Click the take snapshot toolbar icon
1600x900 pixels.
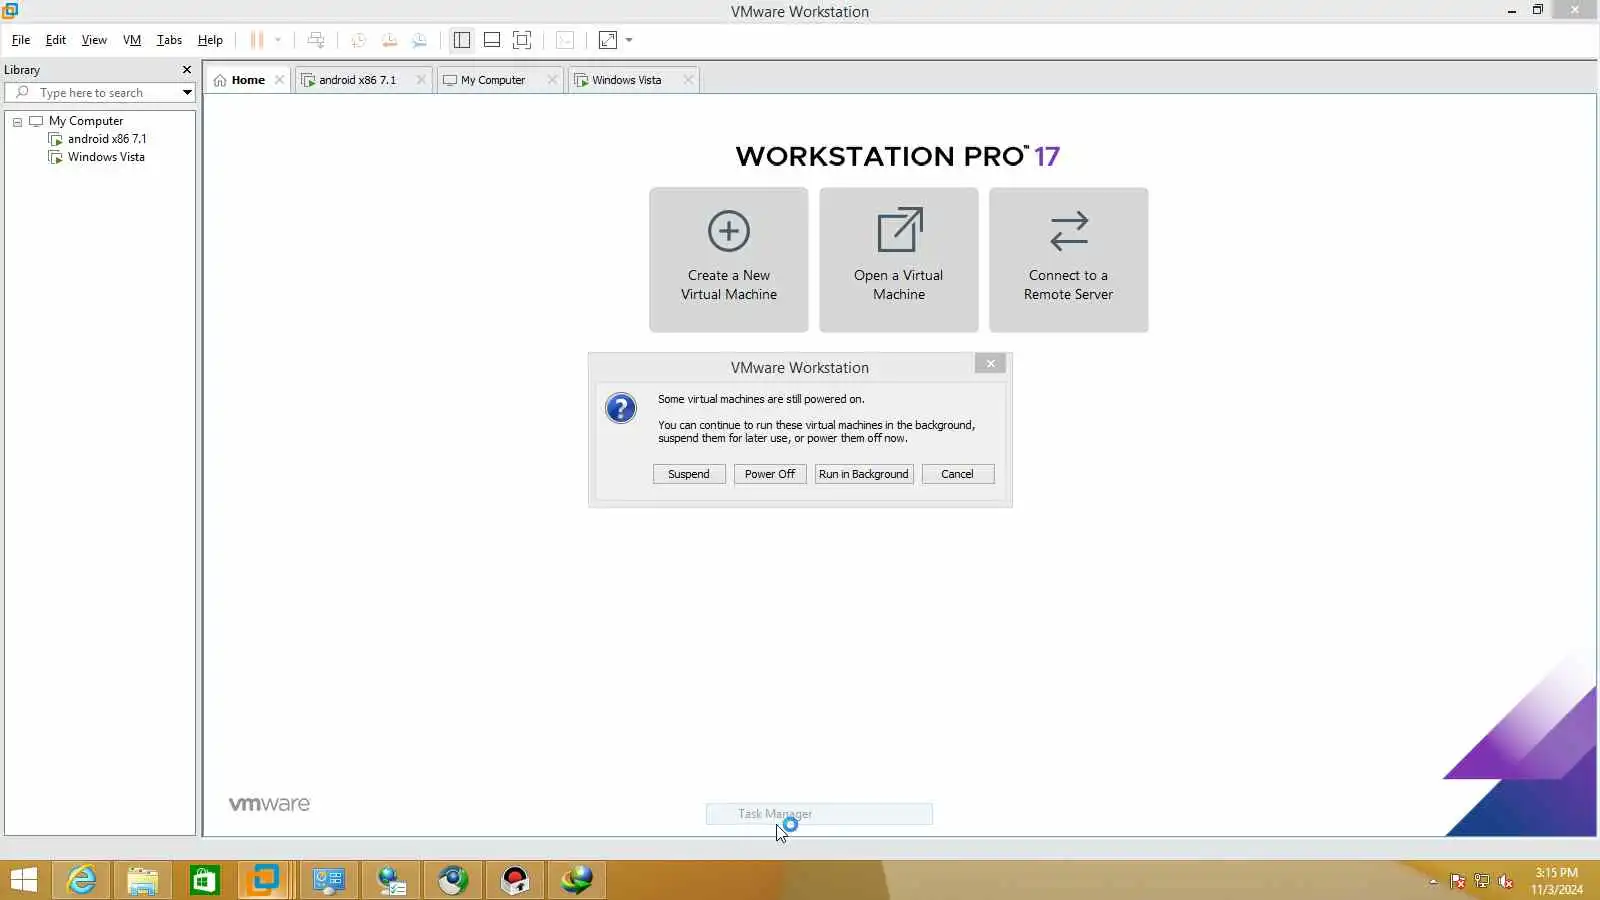(358, 40)
